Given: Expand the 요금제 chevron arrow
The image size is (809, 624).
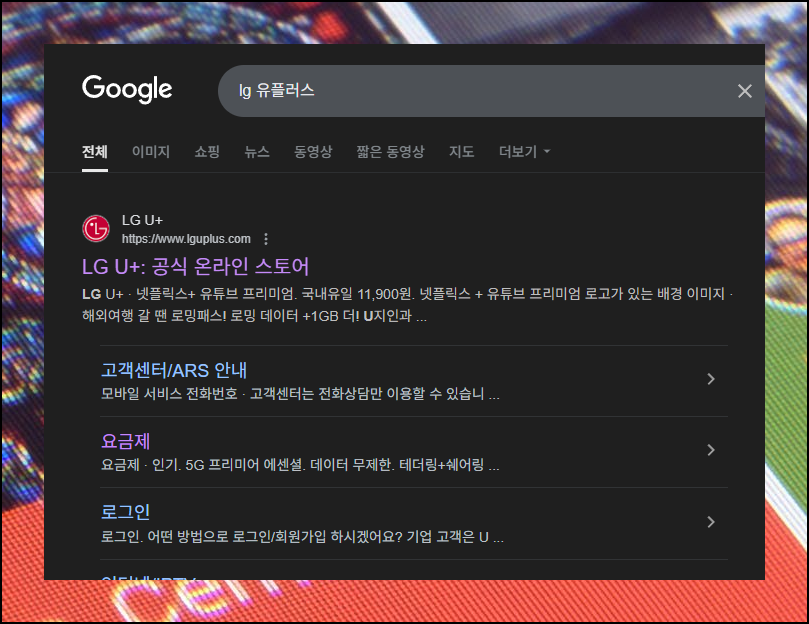Looking at the screenshot, I should 710,450.
